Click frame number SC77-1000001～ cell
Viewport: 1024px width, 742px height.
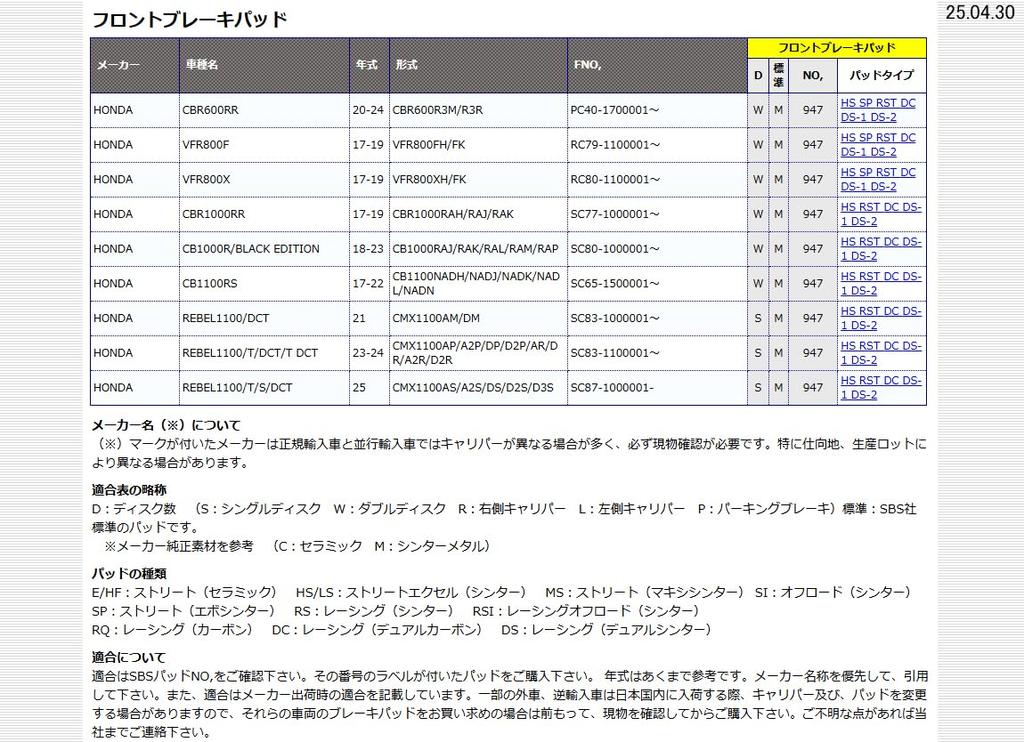(x=615, y=214)
